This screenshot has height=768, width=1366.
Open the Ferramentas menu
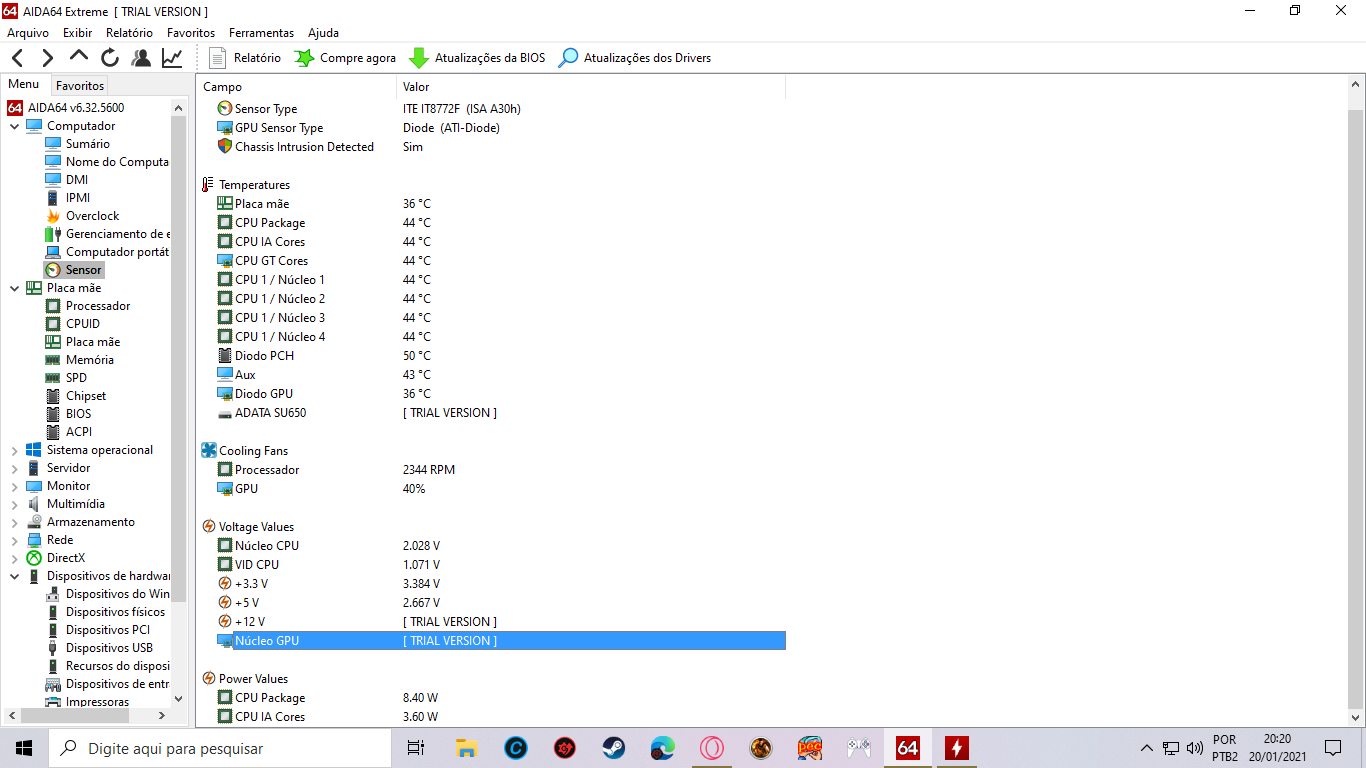261,33
